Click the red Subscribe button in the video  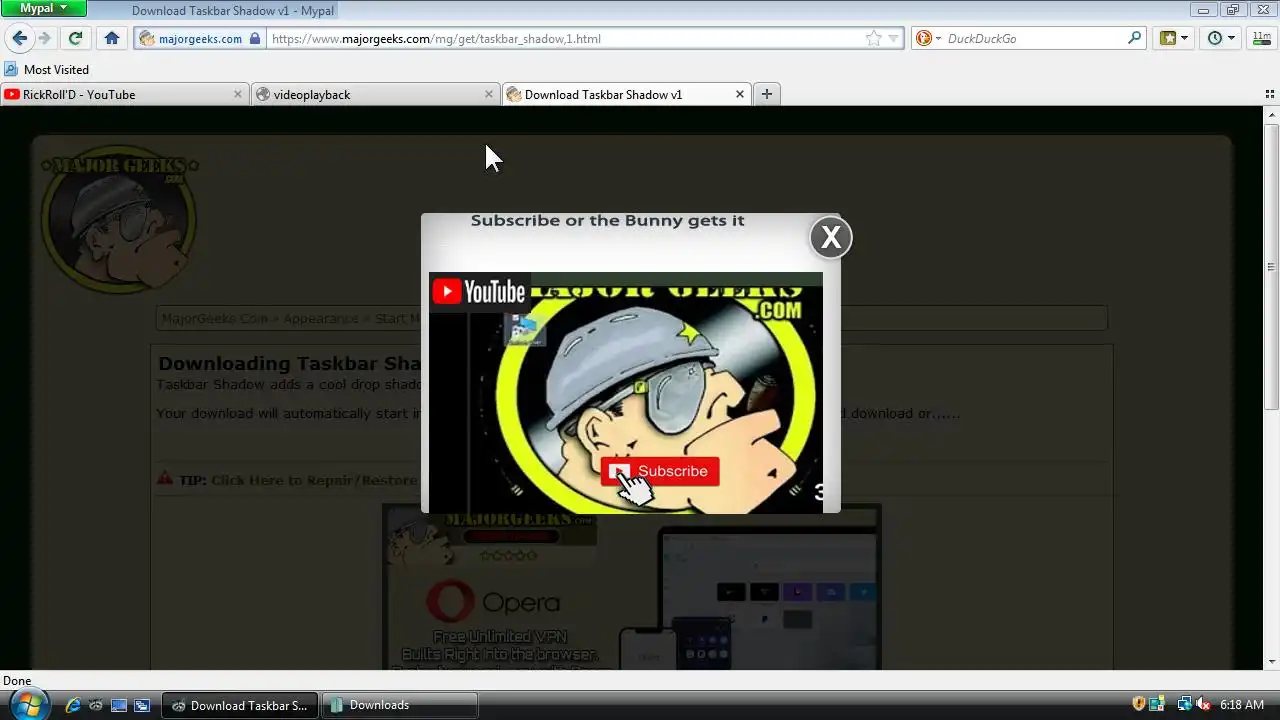[660, 471]
